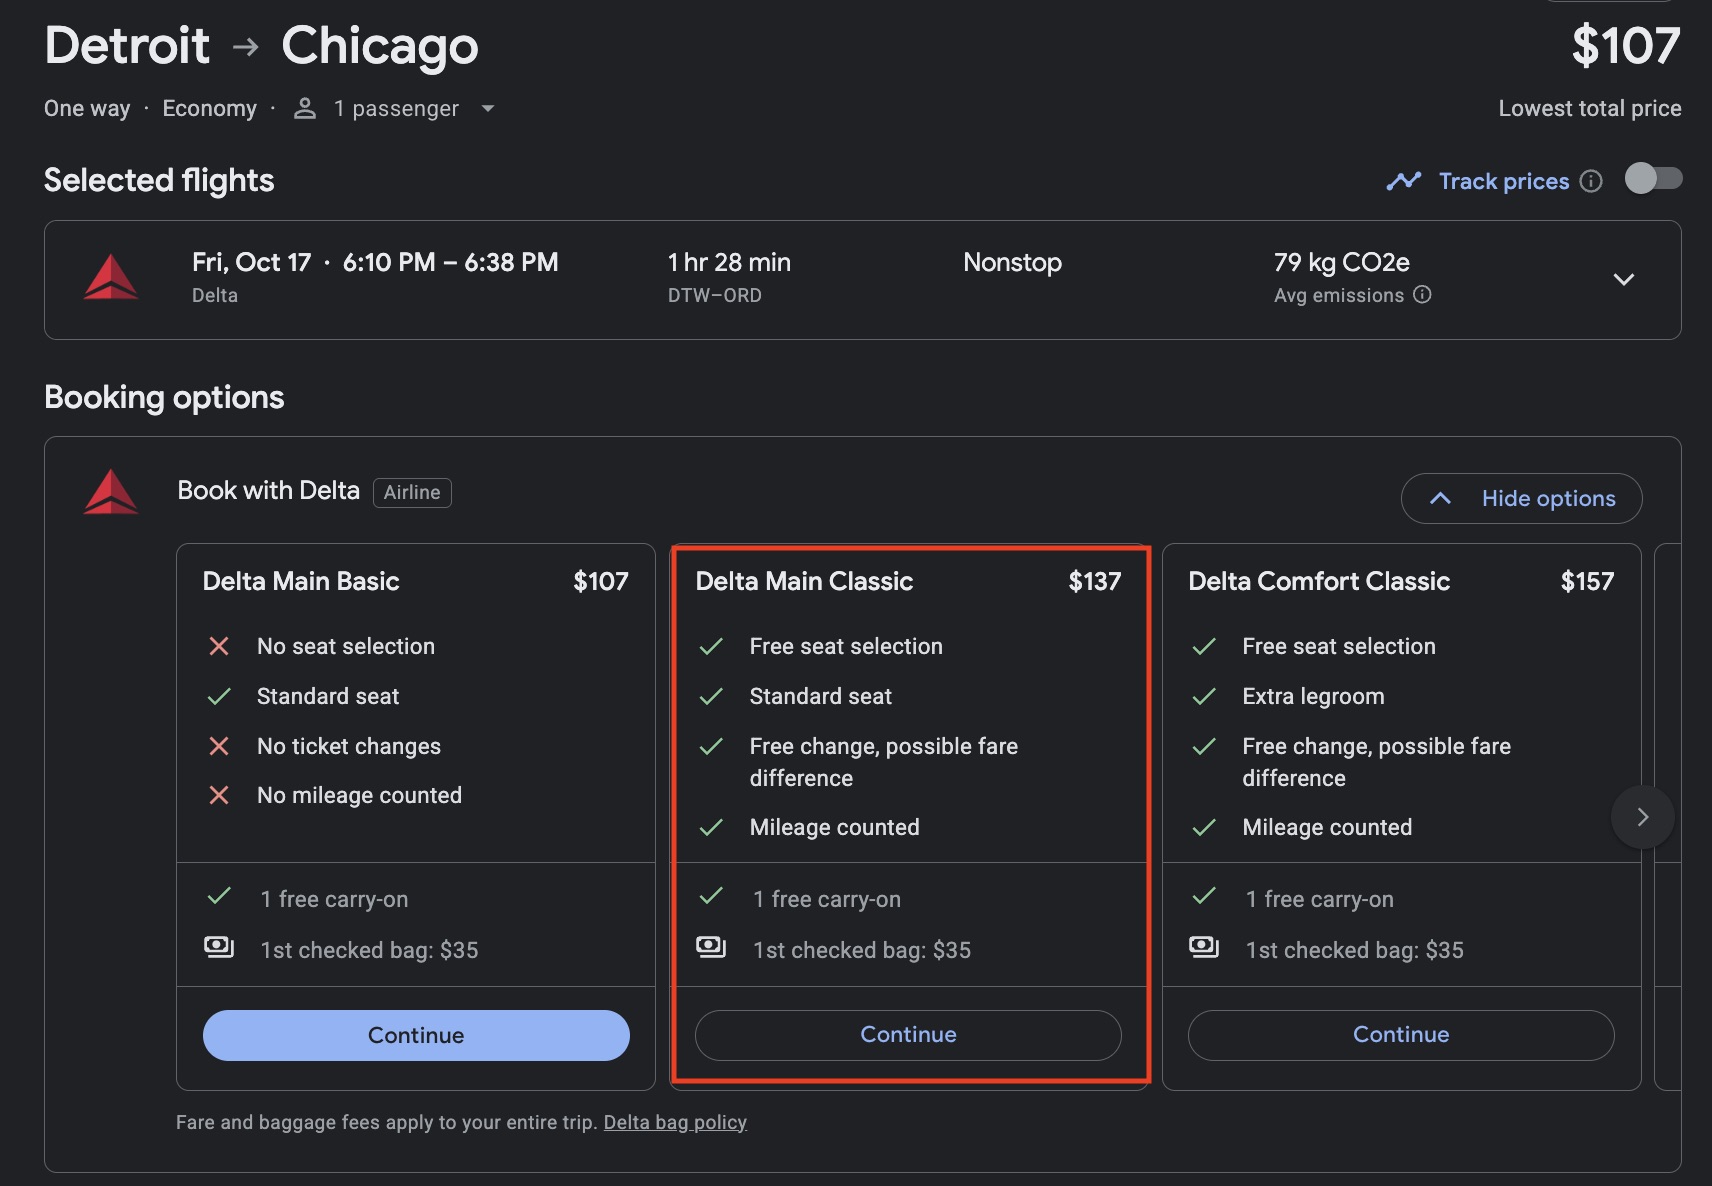Viewport: 1712px width, 1186px height.
Task: Click the Delta Main Classic fare title
Action: coord(804,581)
